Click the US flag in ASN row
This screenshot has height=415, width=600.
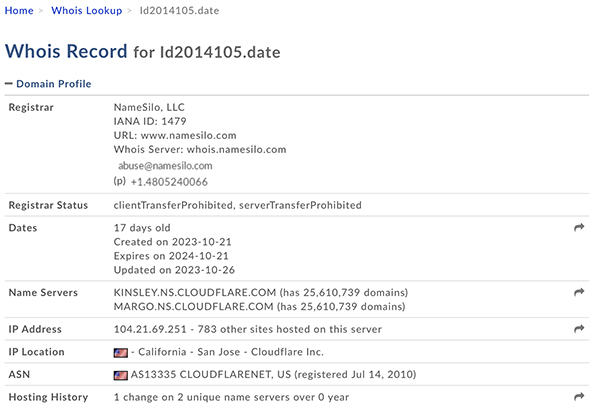click(121, 375)
